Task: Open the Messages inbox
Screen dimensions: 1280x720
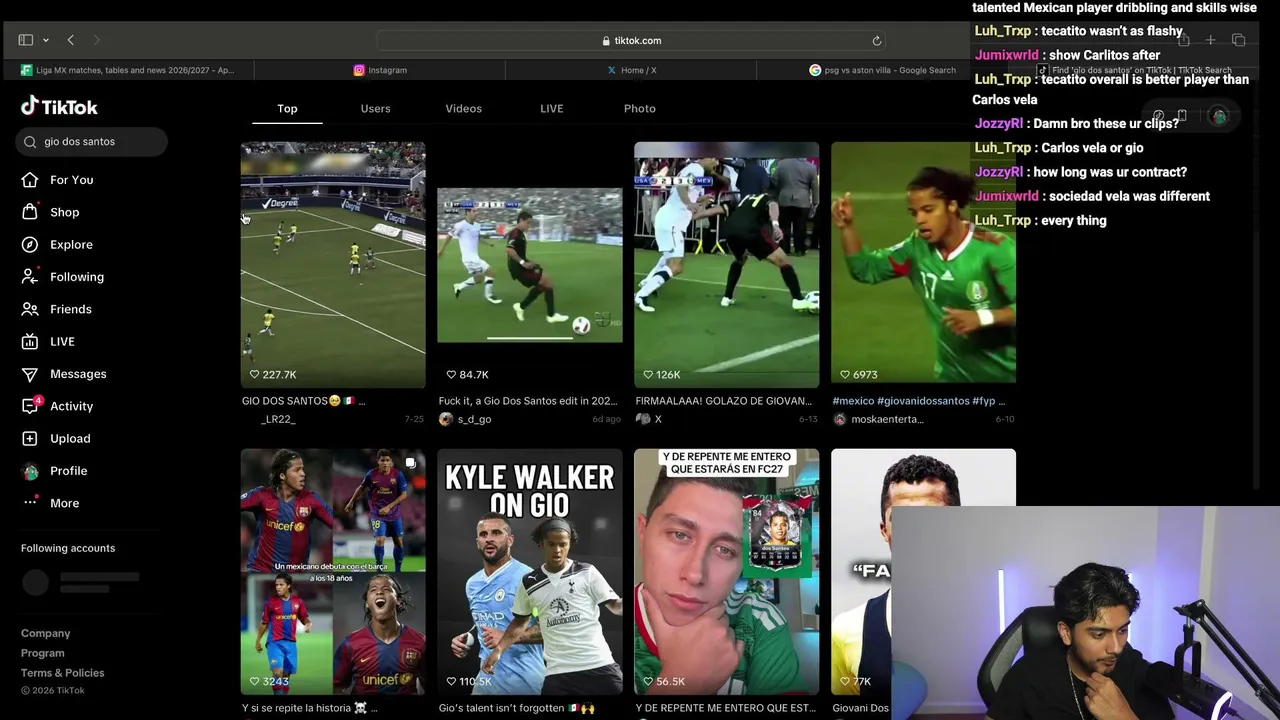Action: tap(64, 374)
